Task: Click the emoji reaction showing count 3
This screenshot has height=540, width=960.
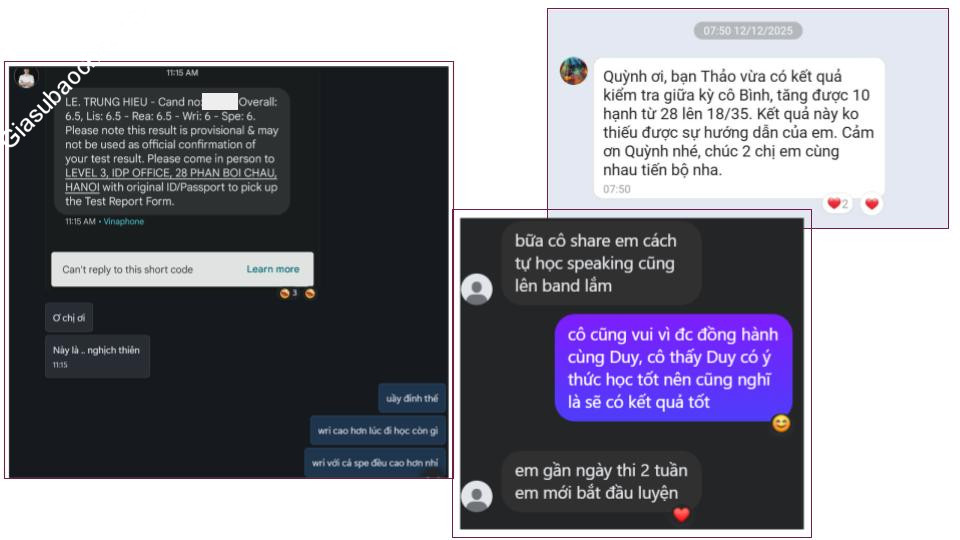Action: (288, 293)
